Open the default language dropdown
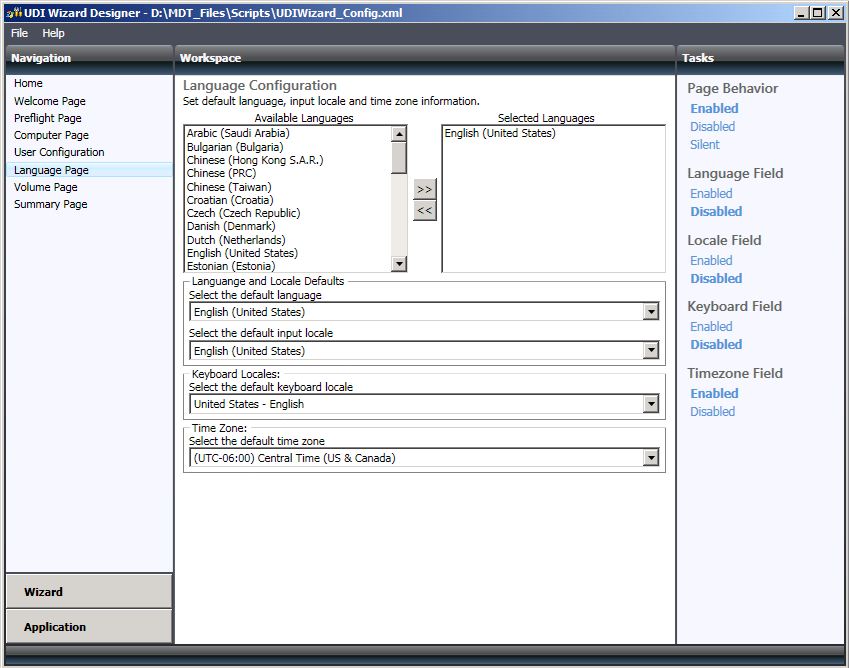Image resolution: width=849 pixels, height=668 pixels. click(651, 312)
